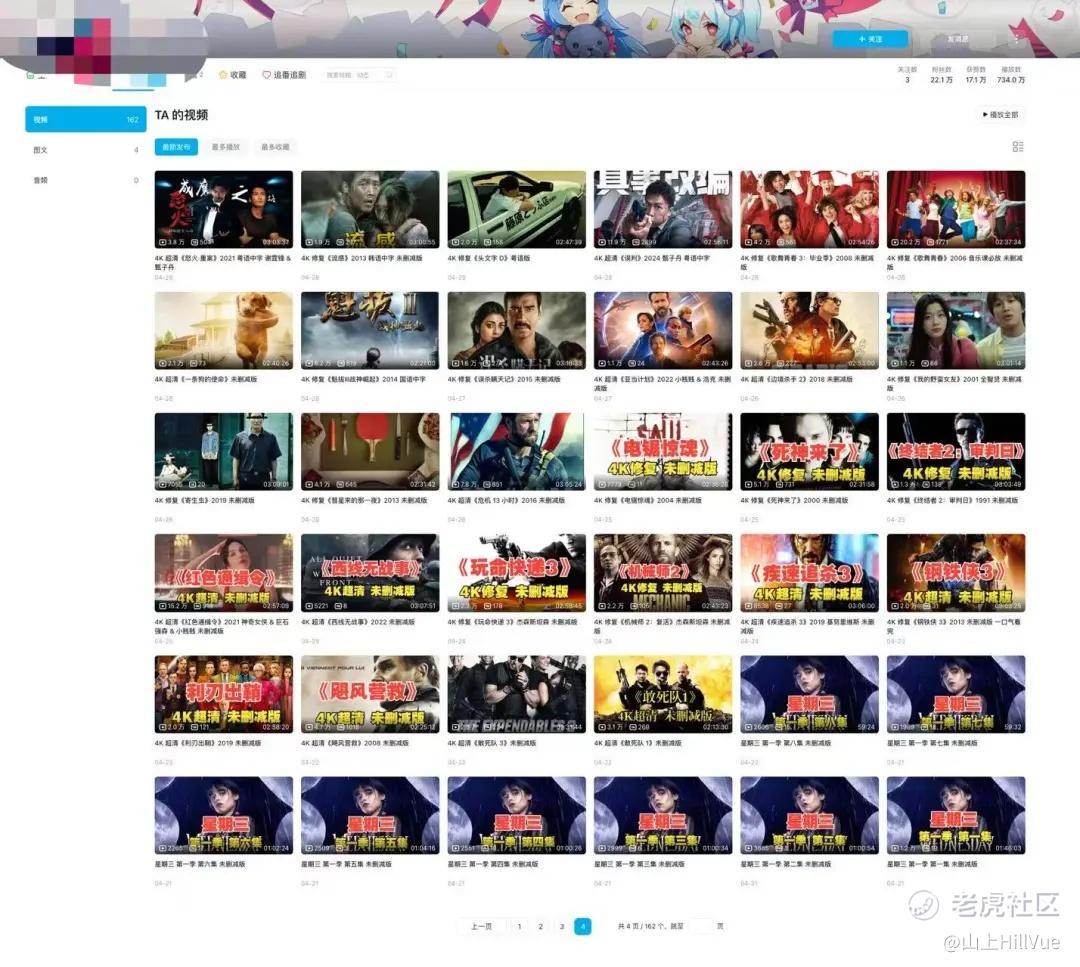Screen dimensions: 1080x967
Task: Switch video list layout with the grid/list icon
Action: click(1018, 147)
